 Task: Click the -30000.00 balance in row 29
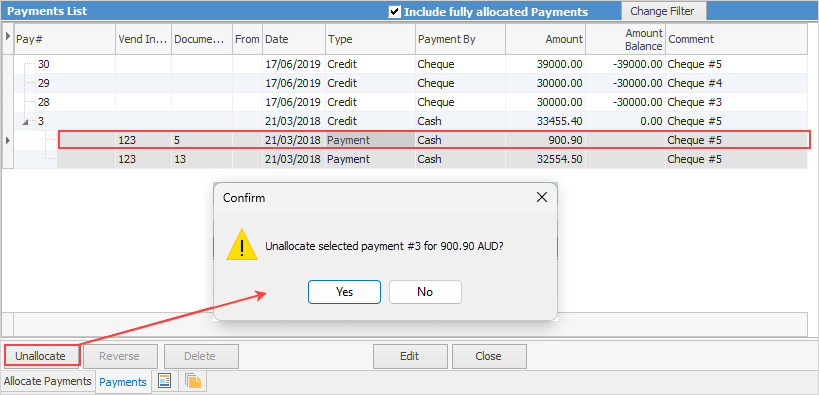point(625,84)
